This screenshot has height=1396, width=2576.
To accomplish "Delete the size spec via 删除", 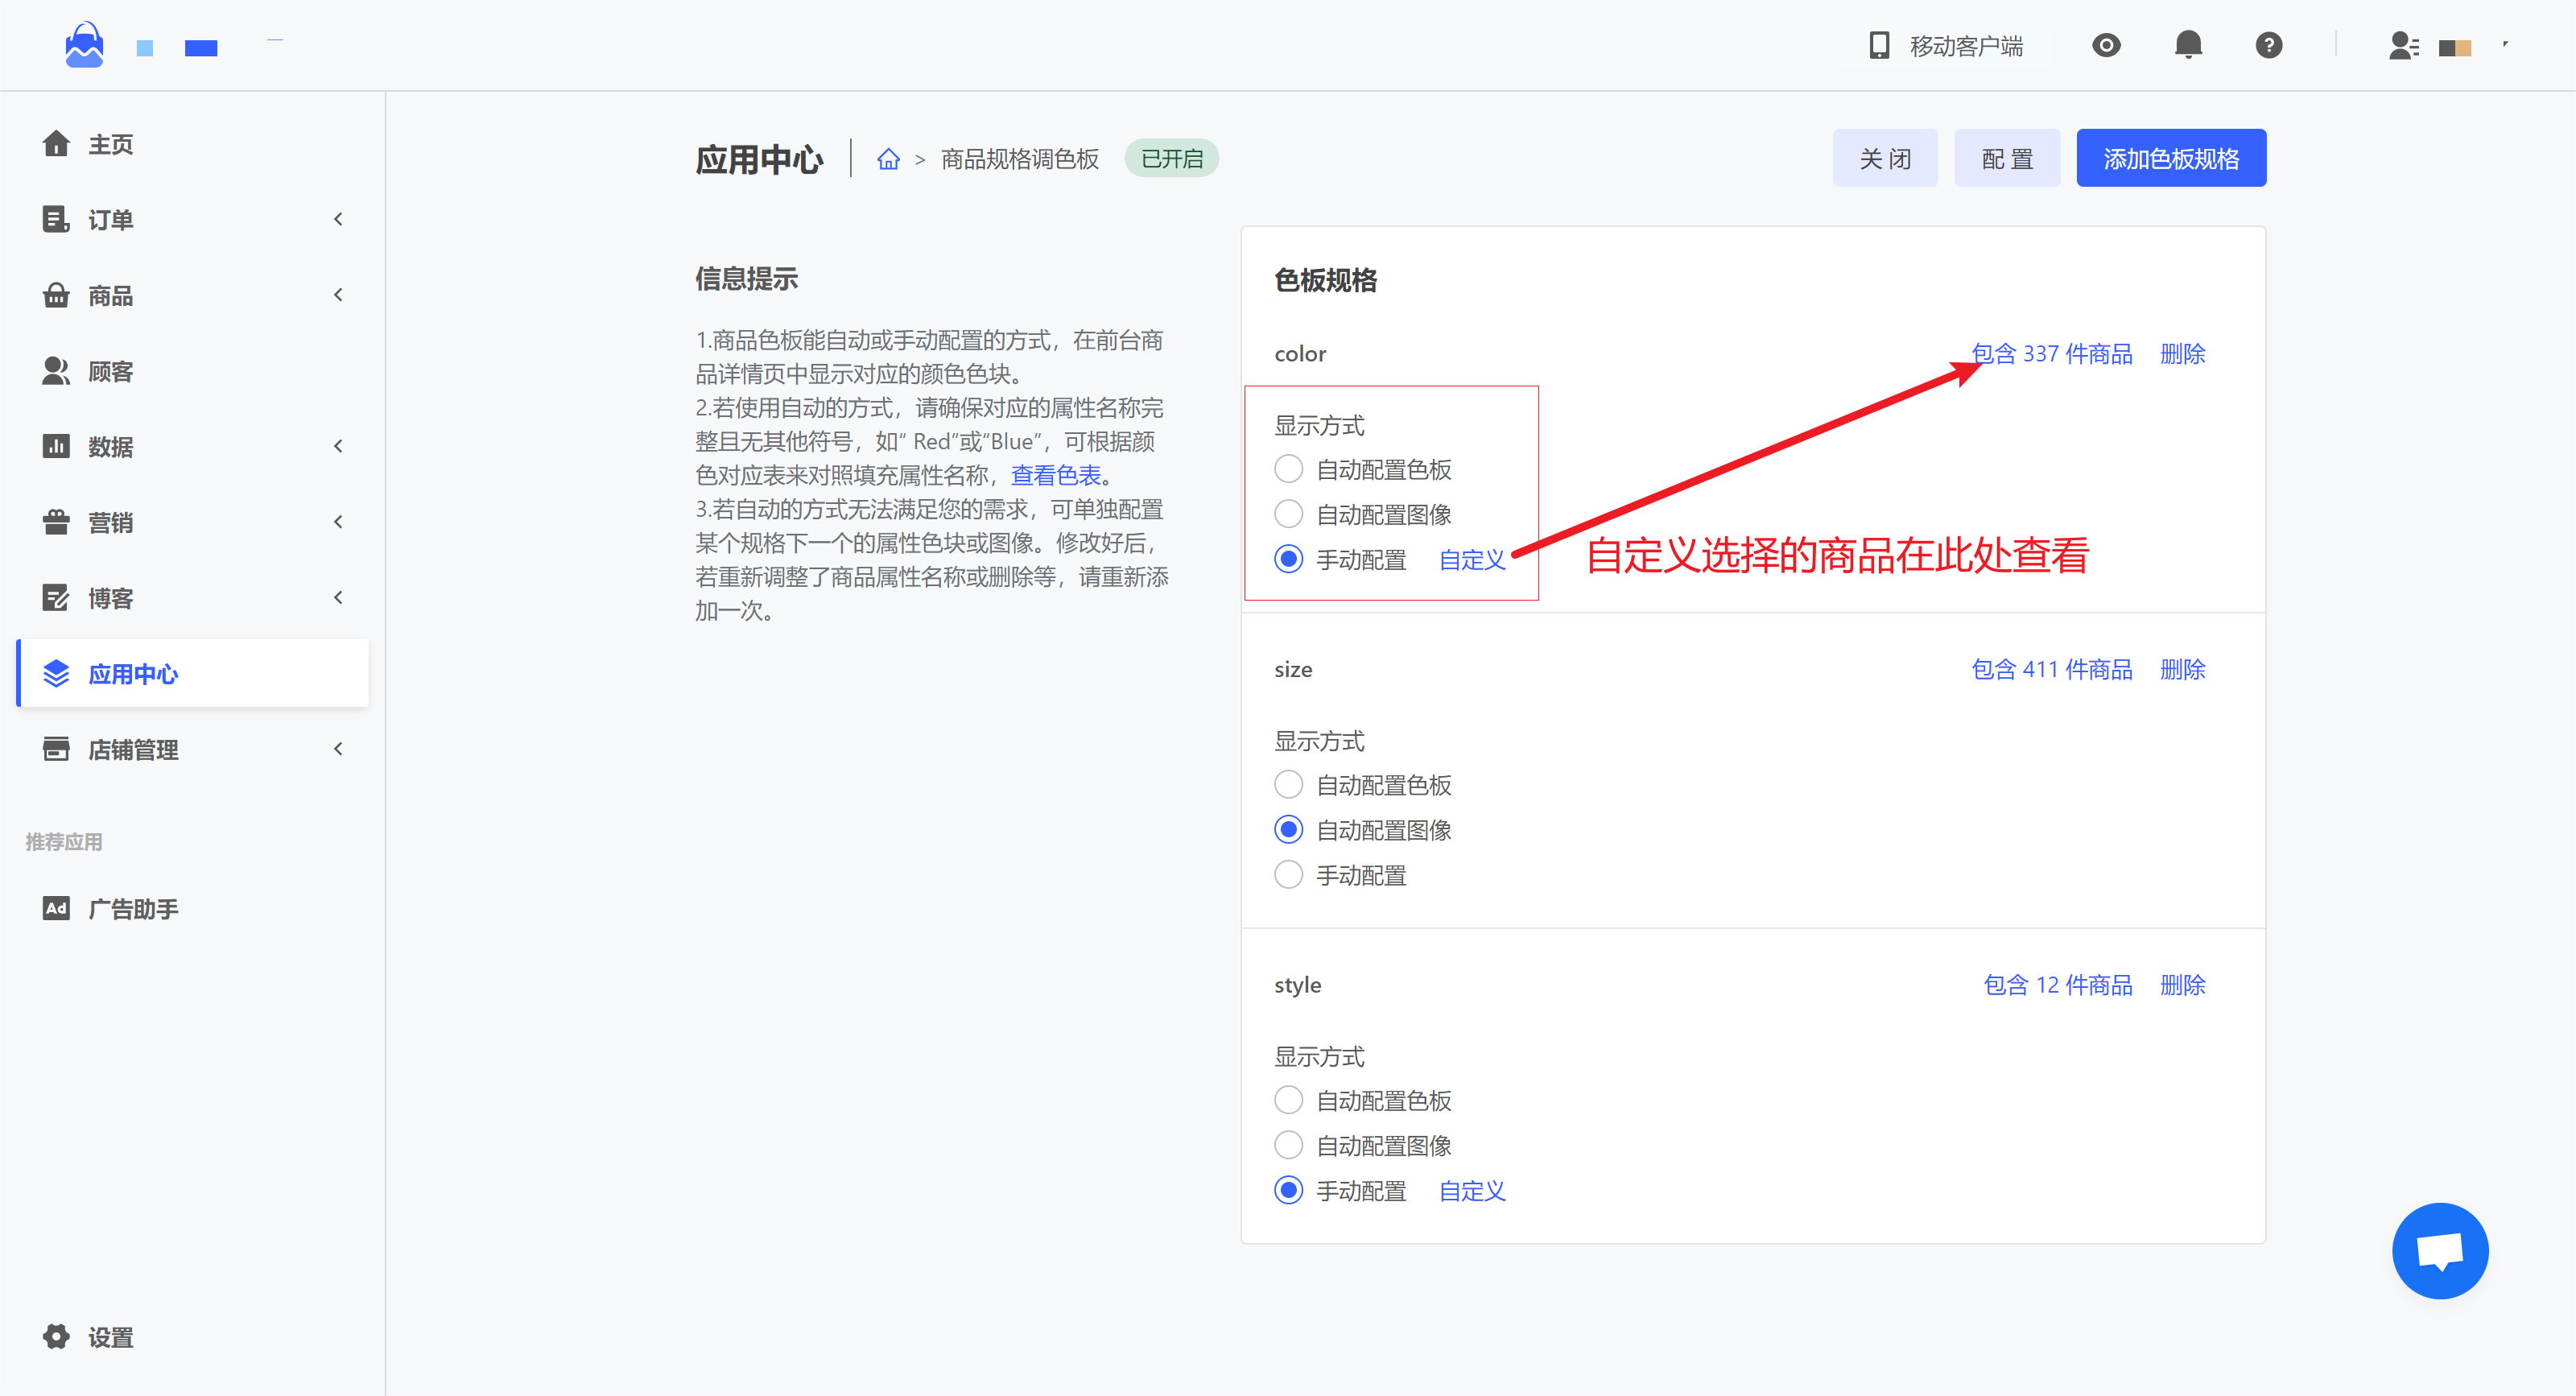I will point(2183,669).
